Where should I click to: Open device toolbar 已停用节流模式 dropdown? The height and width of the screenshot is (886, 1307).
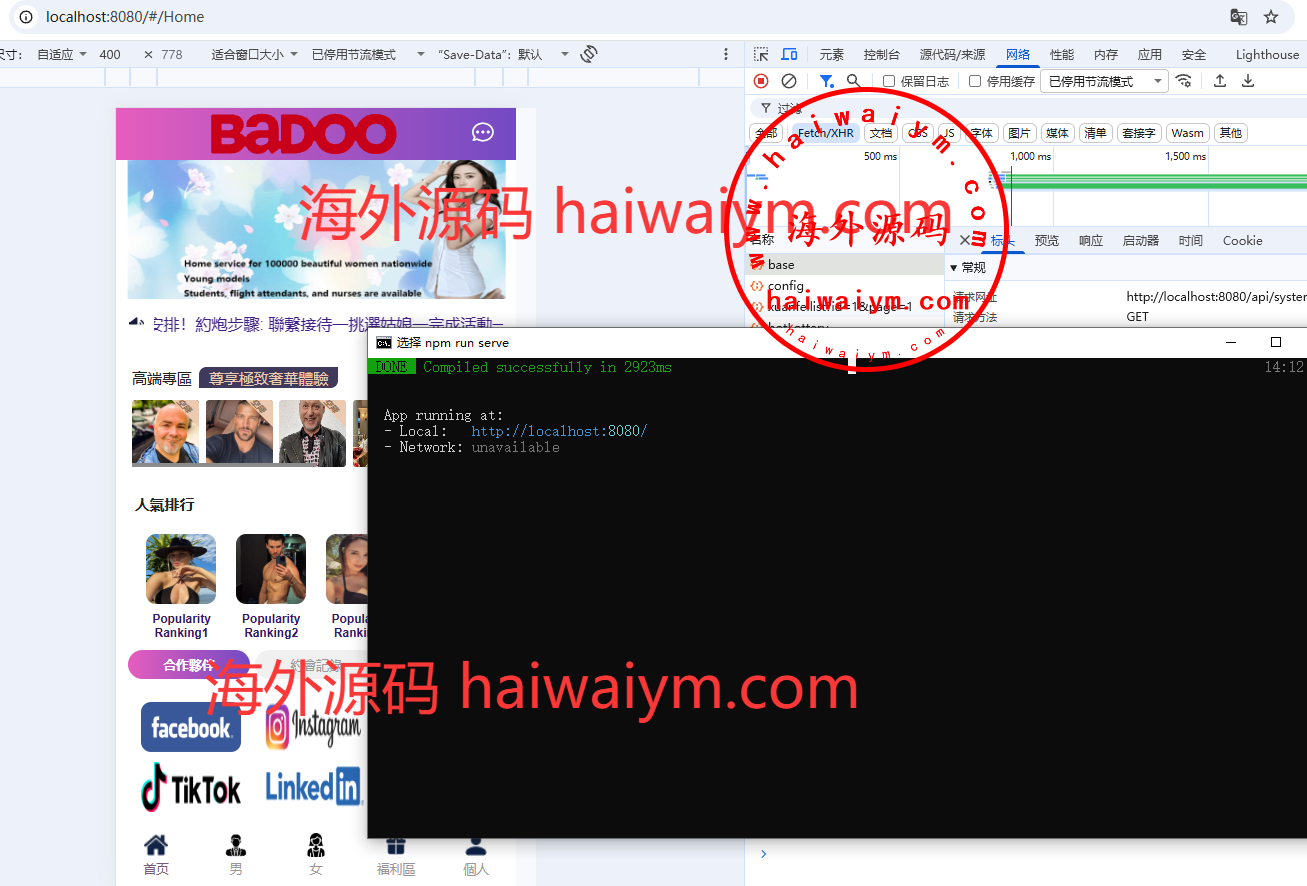[368, 54]
